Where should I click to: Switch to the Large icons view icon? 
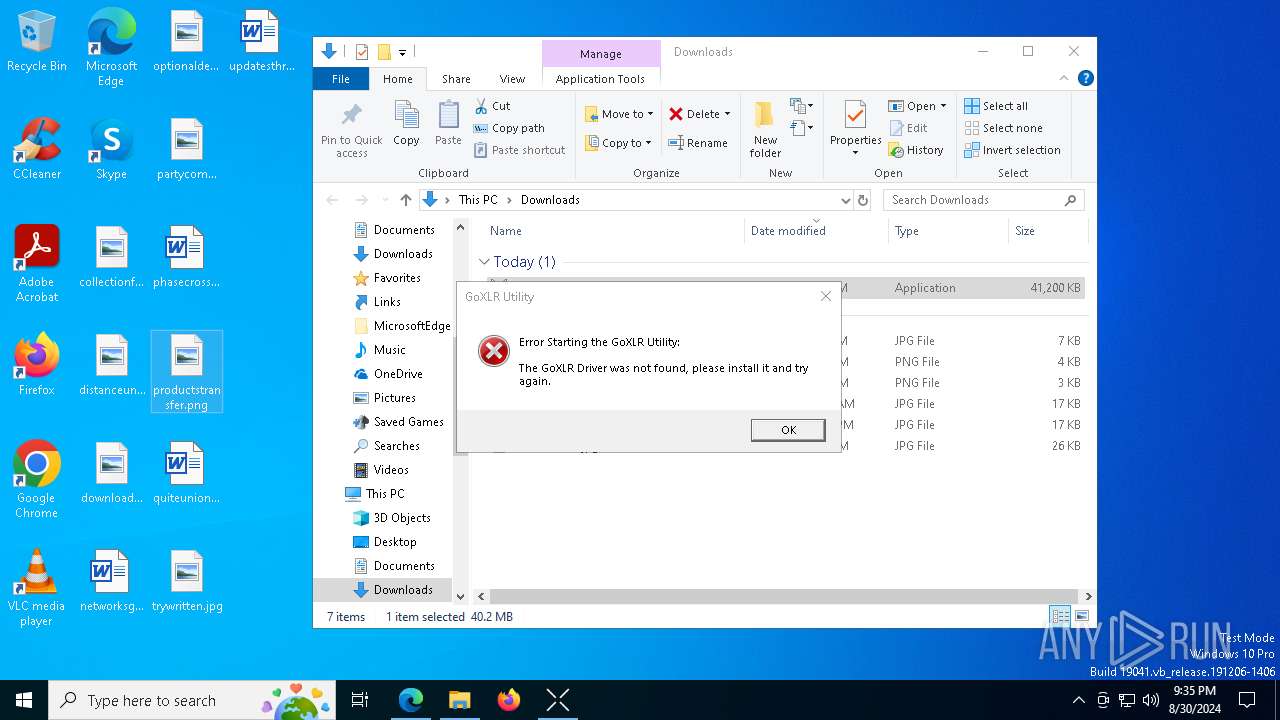point(1081,616)
